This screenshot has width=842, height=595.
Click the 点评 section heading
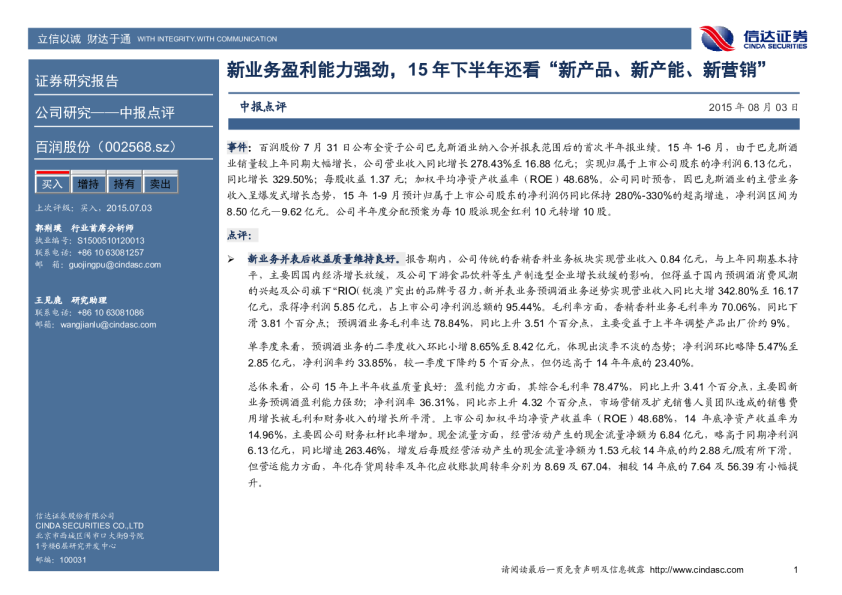pos(238,234)
